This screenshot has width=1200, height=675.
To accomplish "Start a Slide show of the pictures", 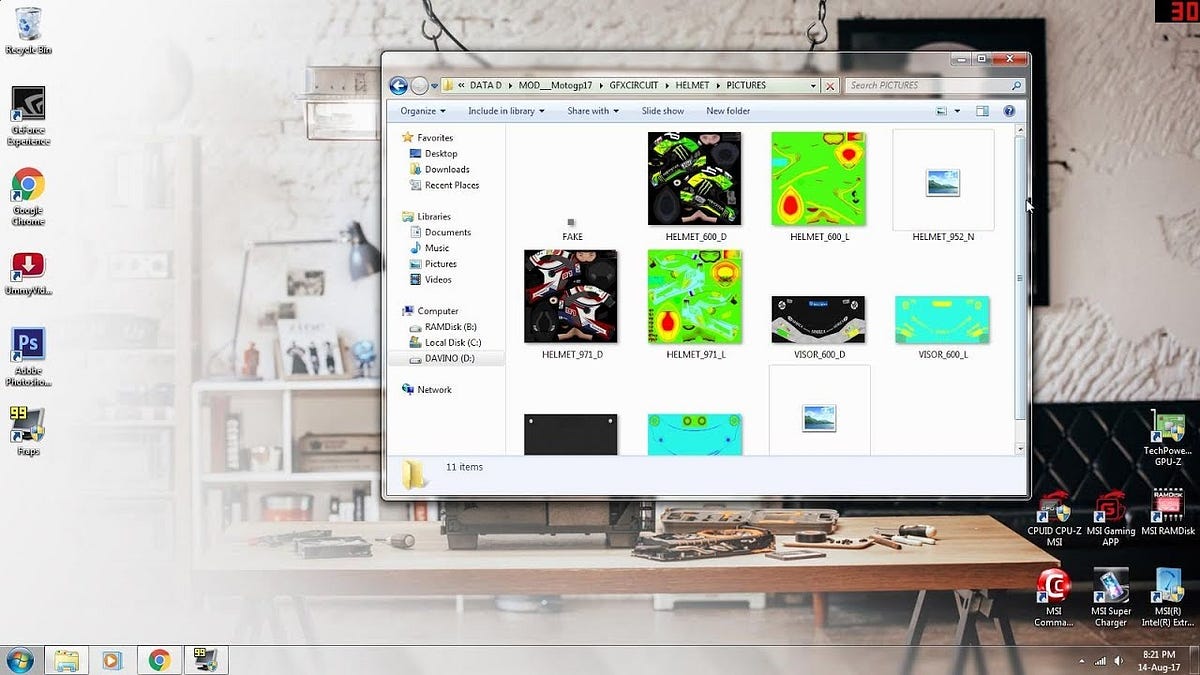I will pos(662,111).
